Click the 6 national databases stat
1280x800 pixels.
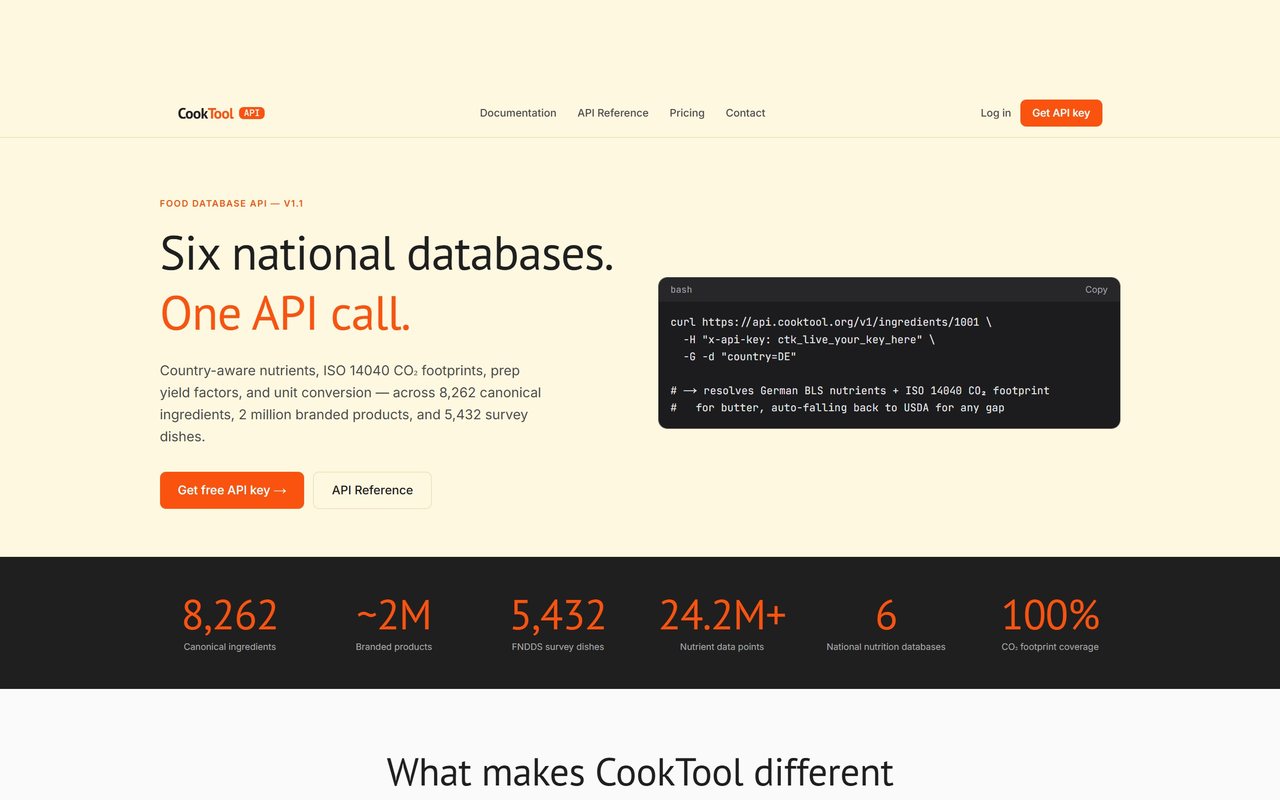pyautogui.click(x=886, y=624)
